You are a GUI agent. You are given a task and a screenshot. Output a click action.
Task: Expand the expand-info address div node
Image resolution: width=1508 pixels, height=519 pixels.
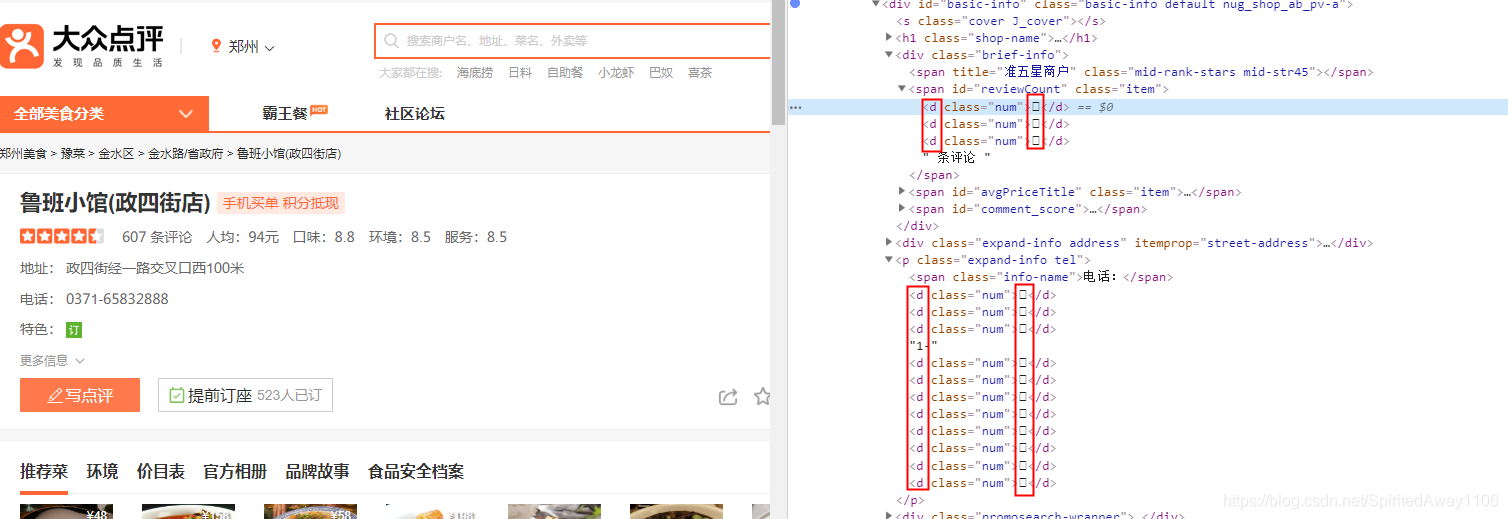pos(890,242)
